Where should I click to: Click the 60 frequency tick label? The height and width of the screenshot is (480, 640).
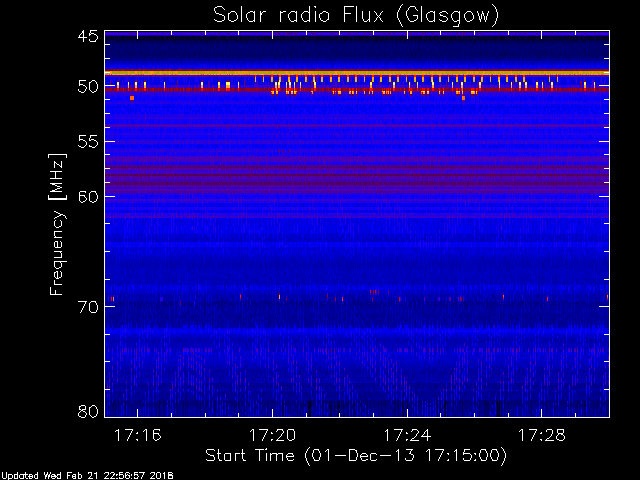88,197
